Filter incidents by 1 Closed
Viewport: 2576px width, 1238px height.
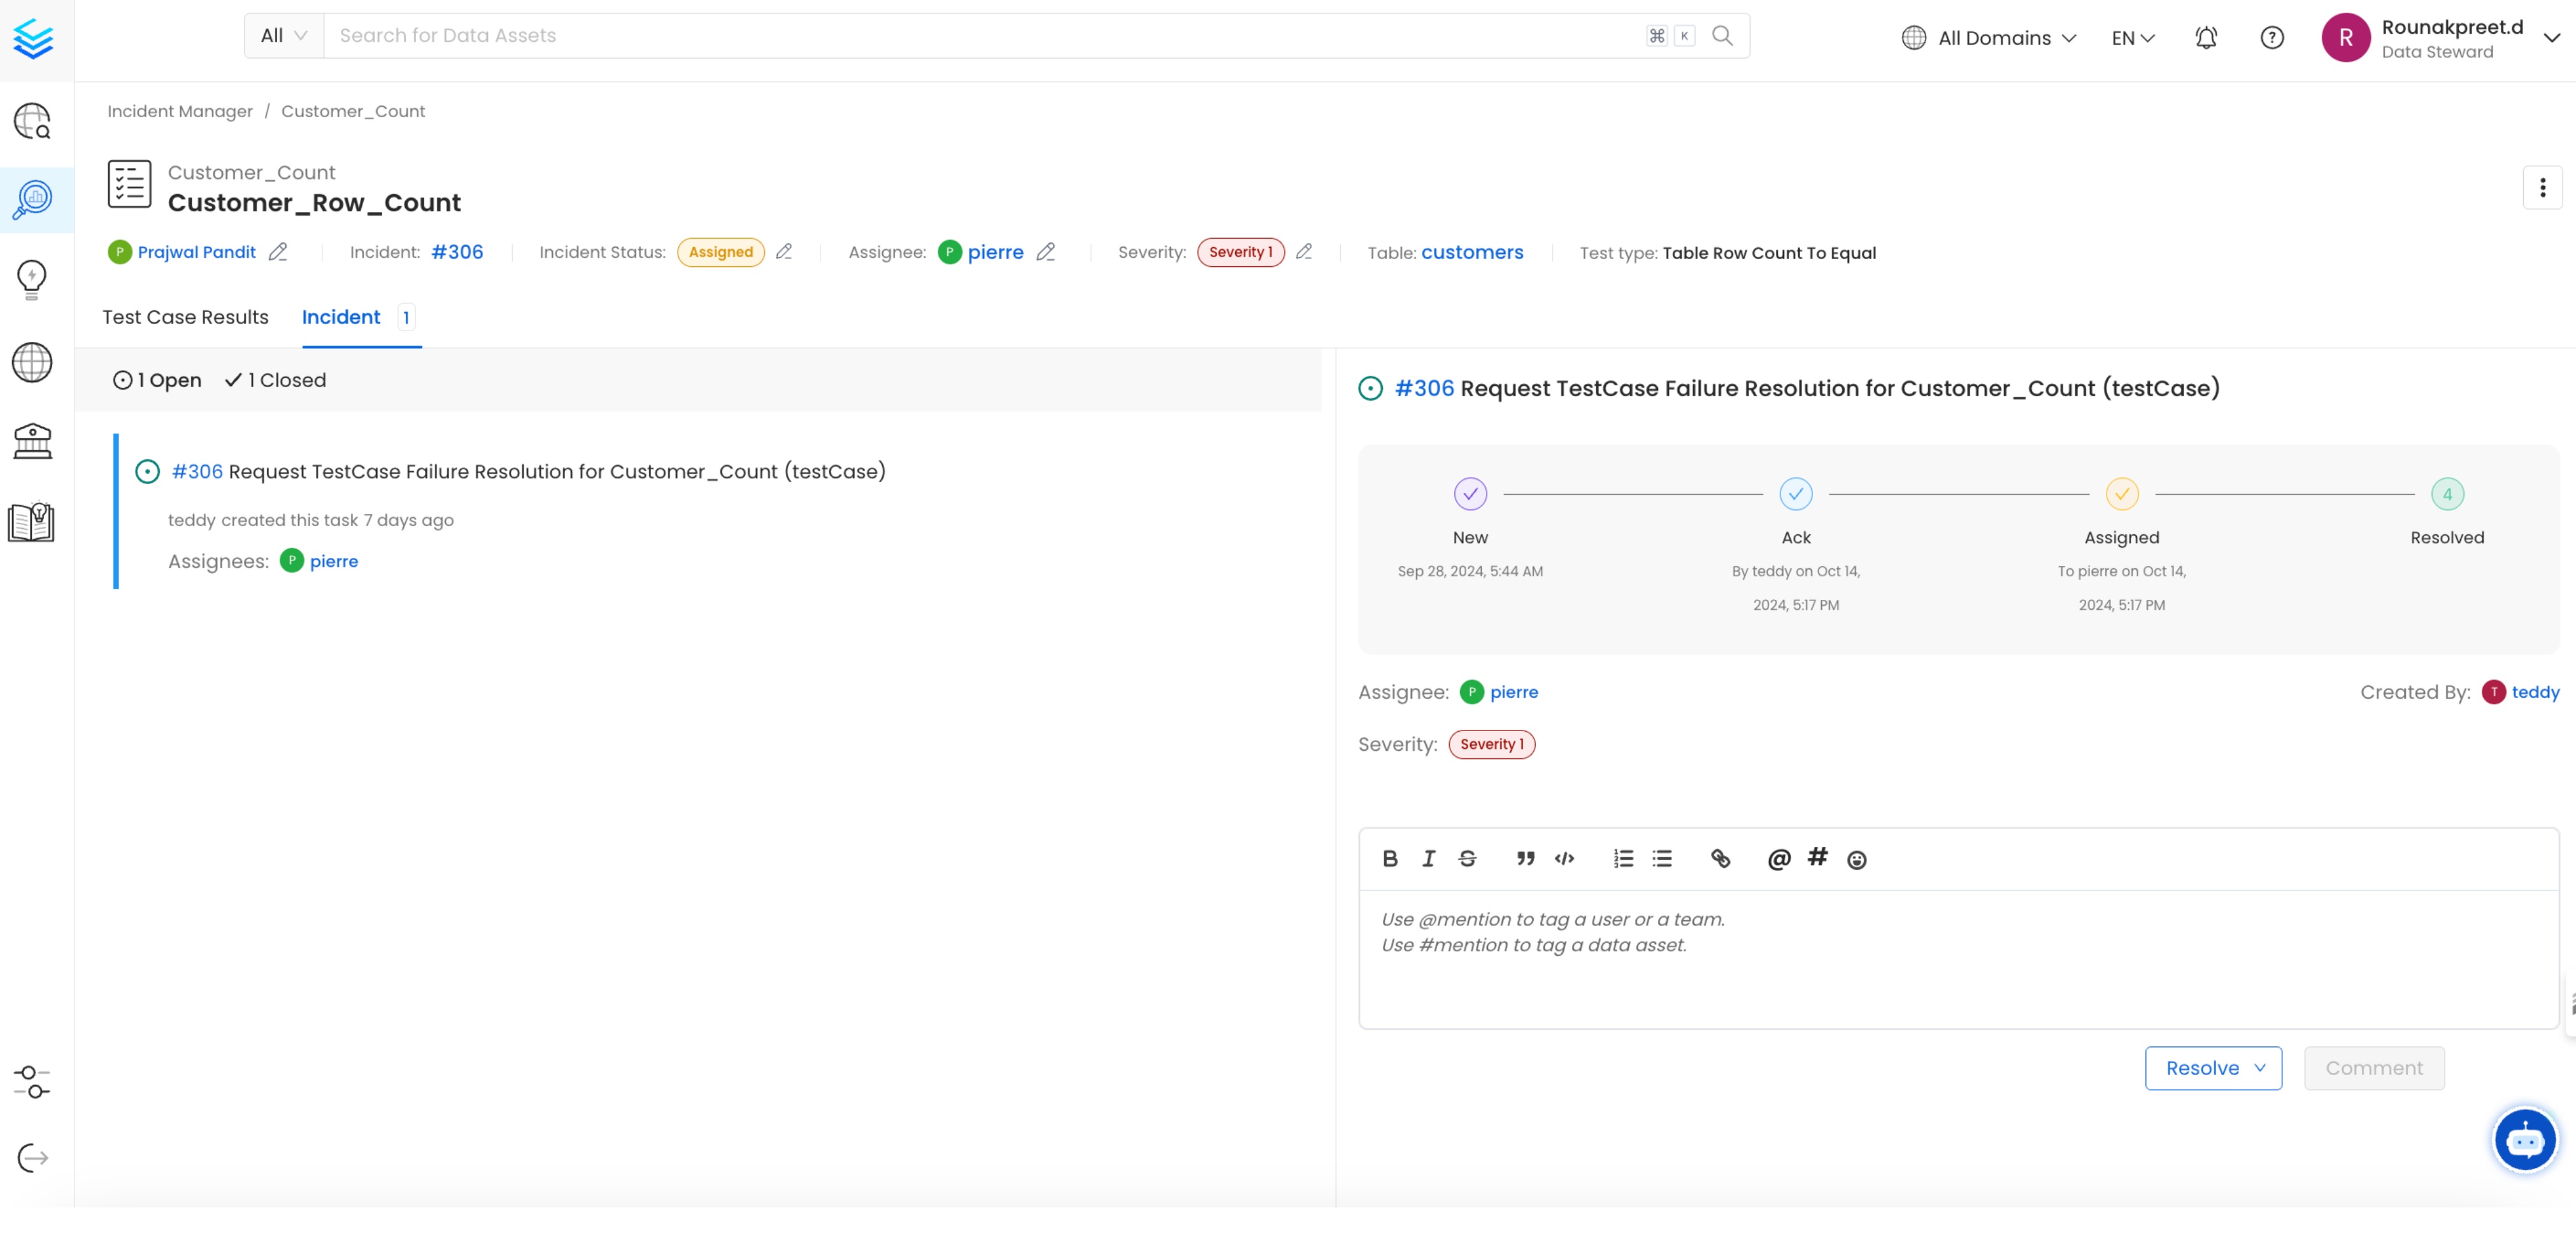276,380
